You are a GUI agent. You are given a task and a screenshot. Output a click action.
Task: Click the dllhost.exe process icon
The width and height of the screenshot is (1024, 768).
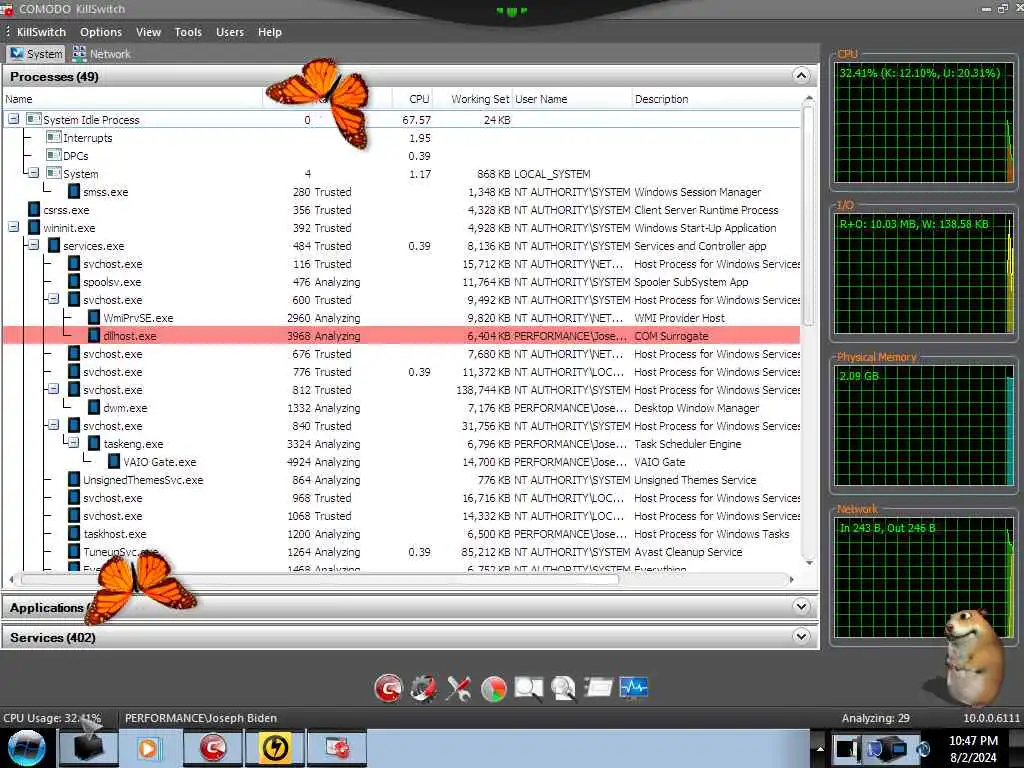click(94, 336)
